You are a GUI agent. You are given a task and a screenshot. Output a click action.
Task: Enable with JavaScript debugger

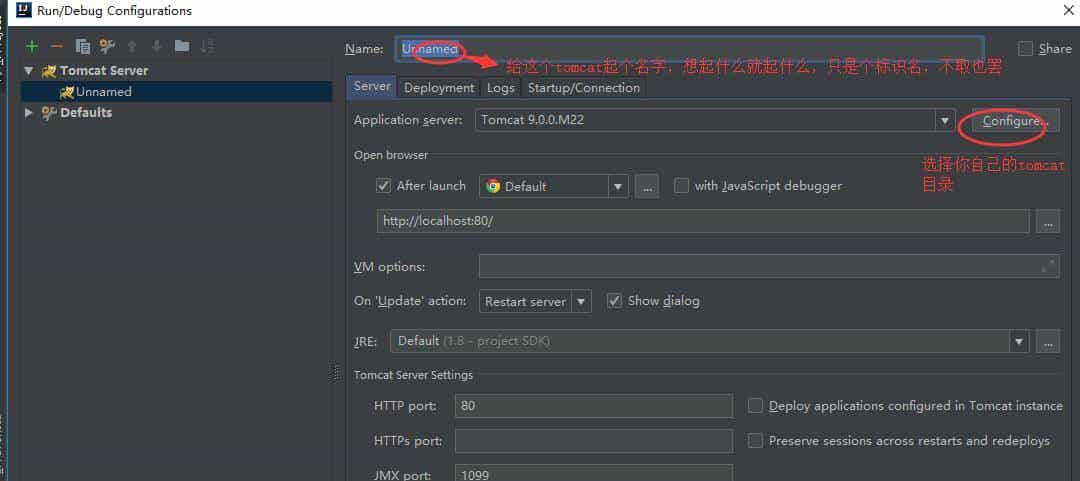tap(681, 186)
